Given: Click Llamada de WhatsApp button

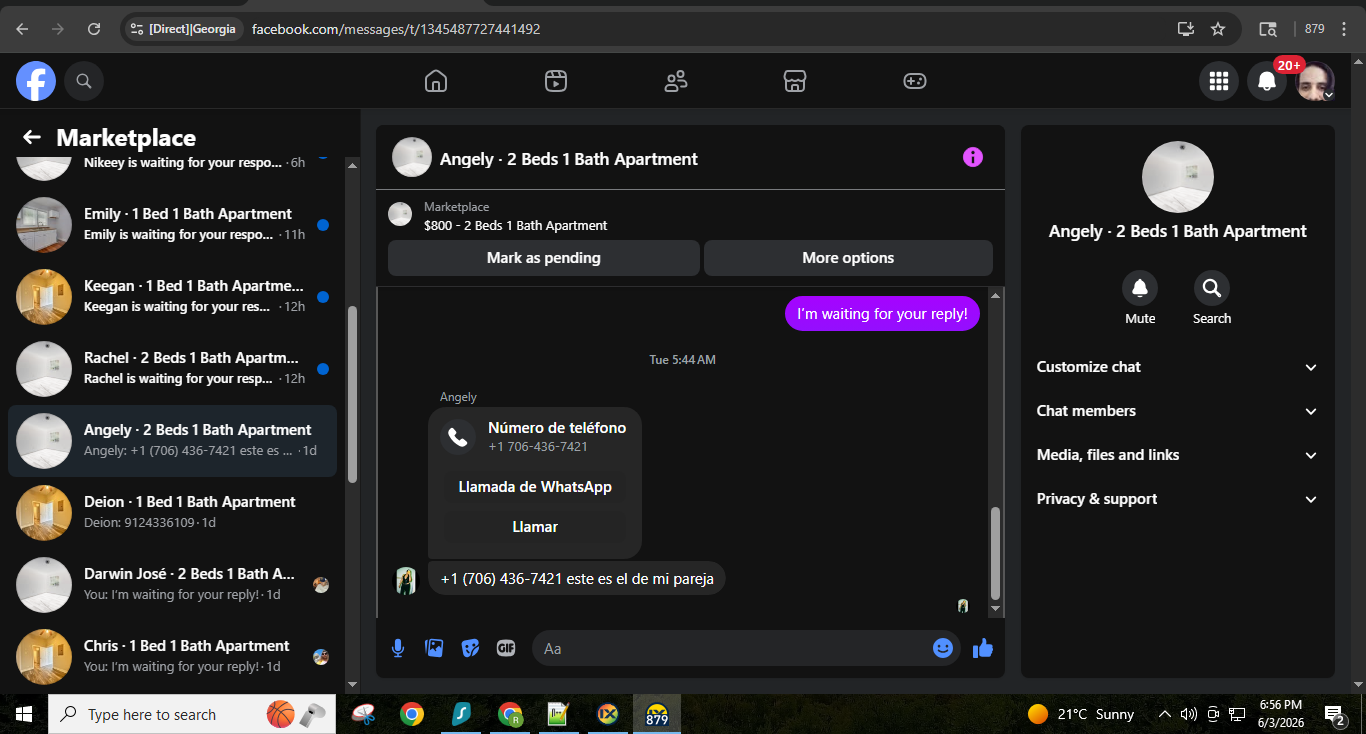Looking at the screenshot, I should pyautogui.click(x=535, y=487).
